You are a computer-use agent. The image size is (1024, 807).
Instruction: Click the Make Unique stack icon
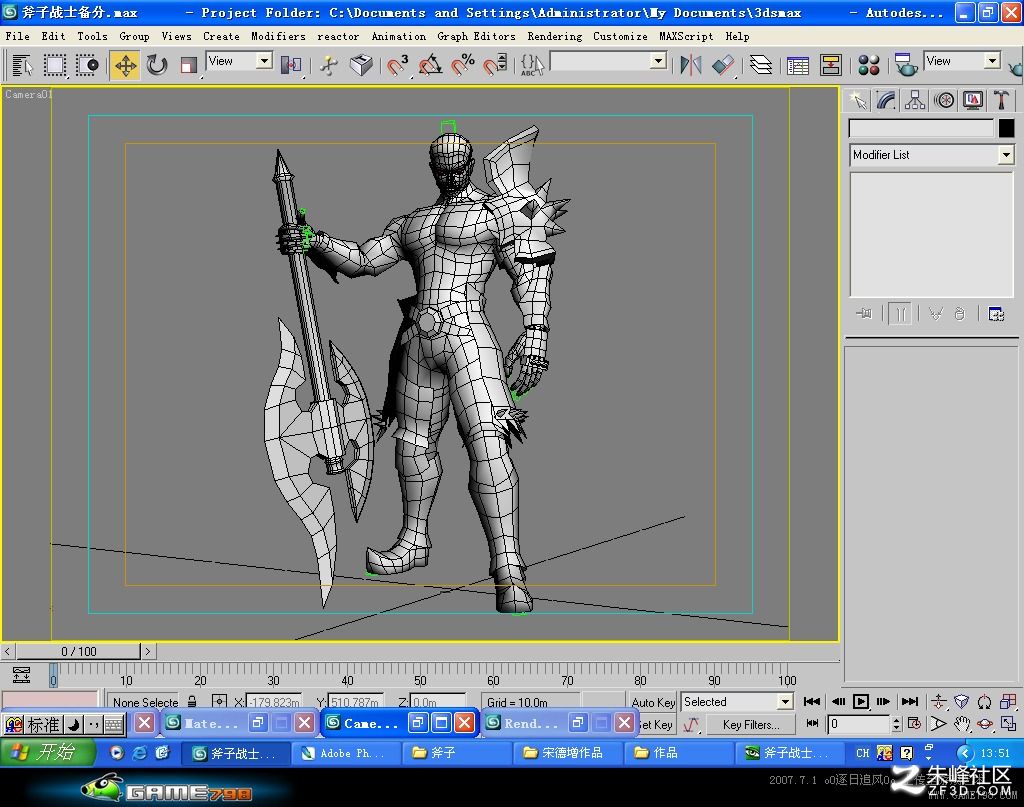[935, 314]
